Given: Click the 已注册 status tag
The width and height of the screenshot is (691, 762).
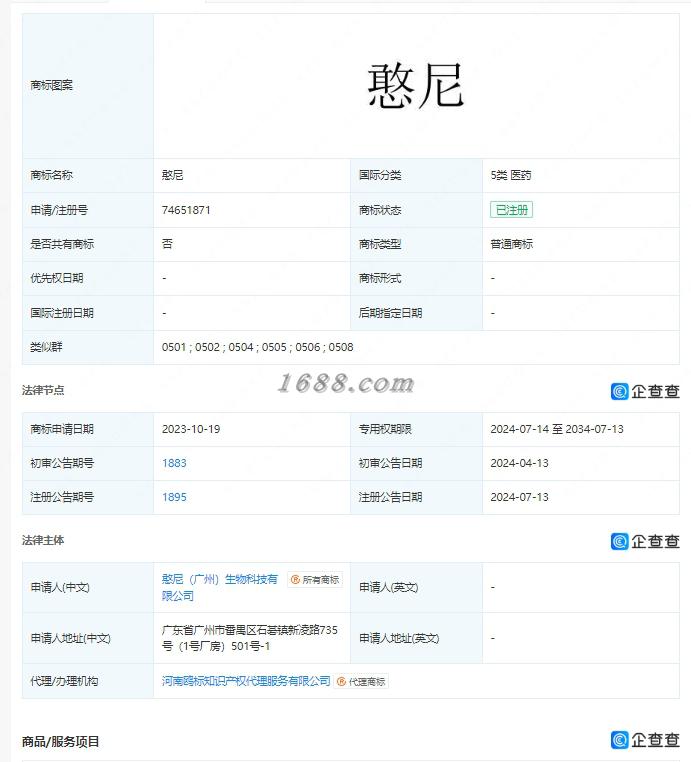Looking at the screenshot, I should 511,210.
